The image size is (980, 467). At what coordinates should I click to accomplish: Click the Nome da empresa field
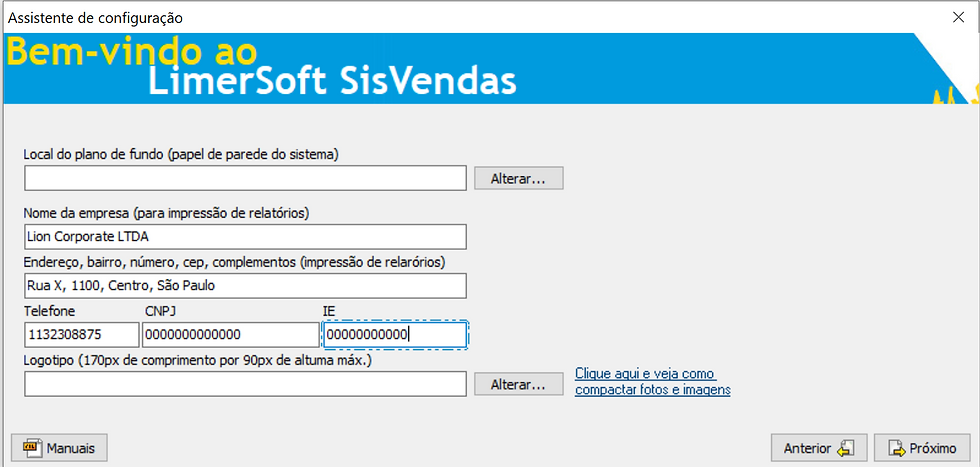(246, 237)
